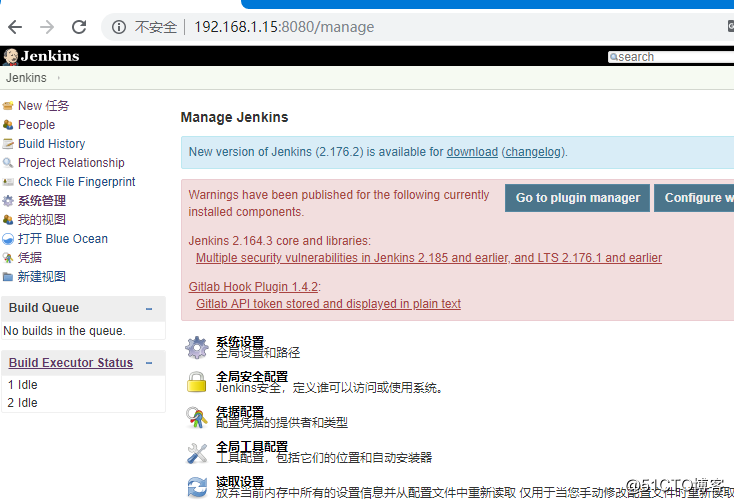Click the browser forward arrow
The image size is (734, 504).
tap(47, 27)
